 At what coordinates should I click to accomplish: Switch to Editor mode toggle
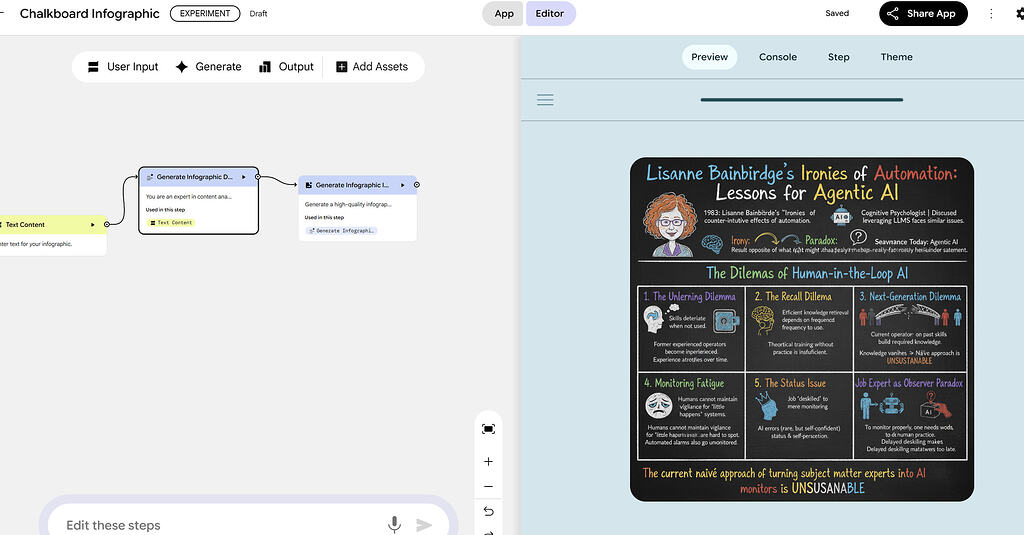click(x=550, y=14)
